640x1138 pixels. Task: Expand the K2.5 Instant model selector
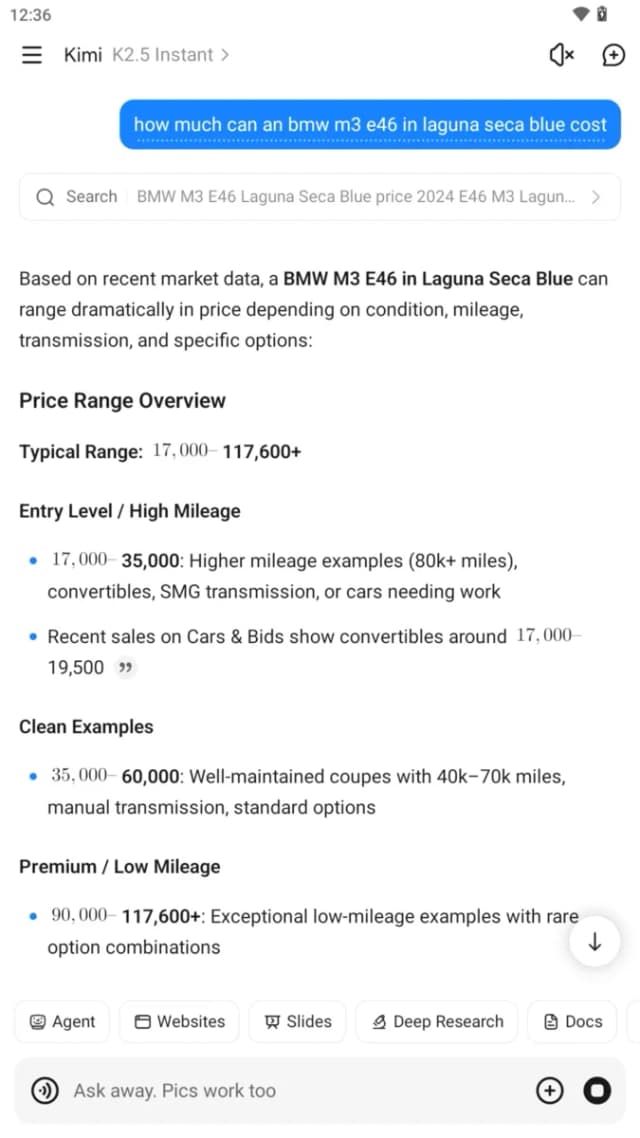171,55
